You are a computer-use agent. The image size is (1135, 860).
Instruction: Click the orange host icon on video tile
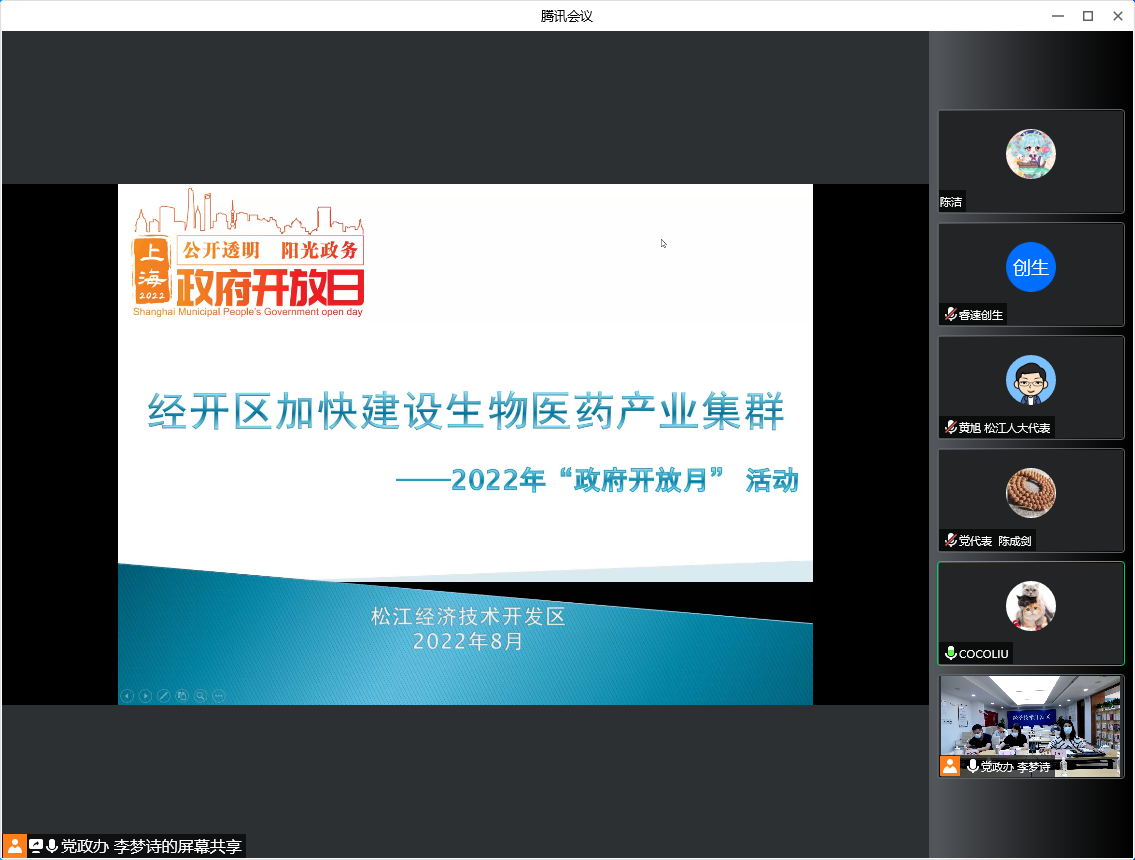(x=950, y=766)
